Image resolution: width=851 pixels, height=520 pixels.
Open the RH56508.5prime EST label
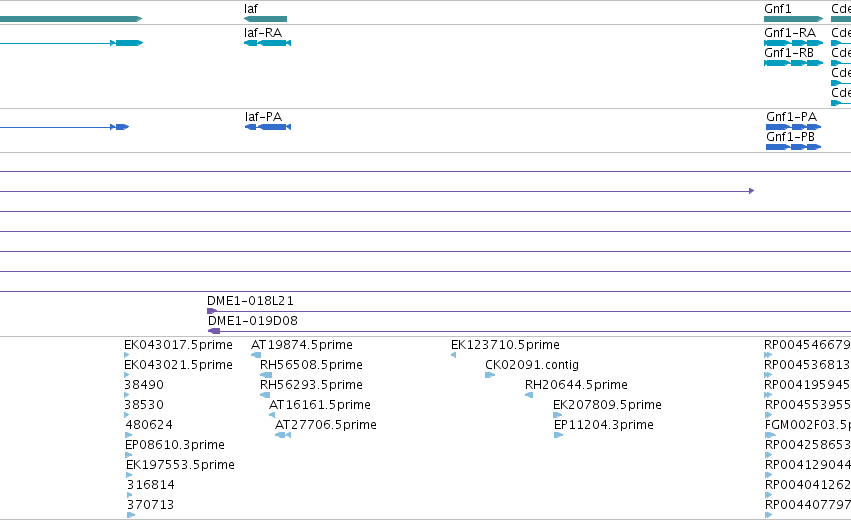pos(311,365)
